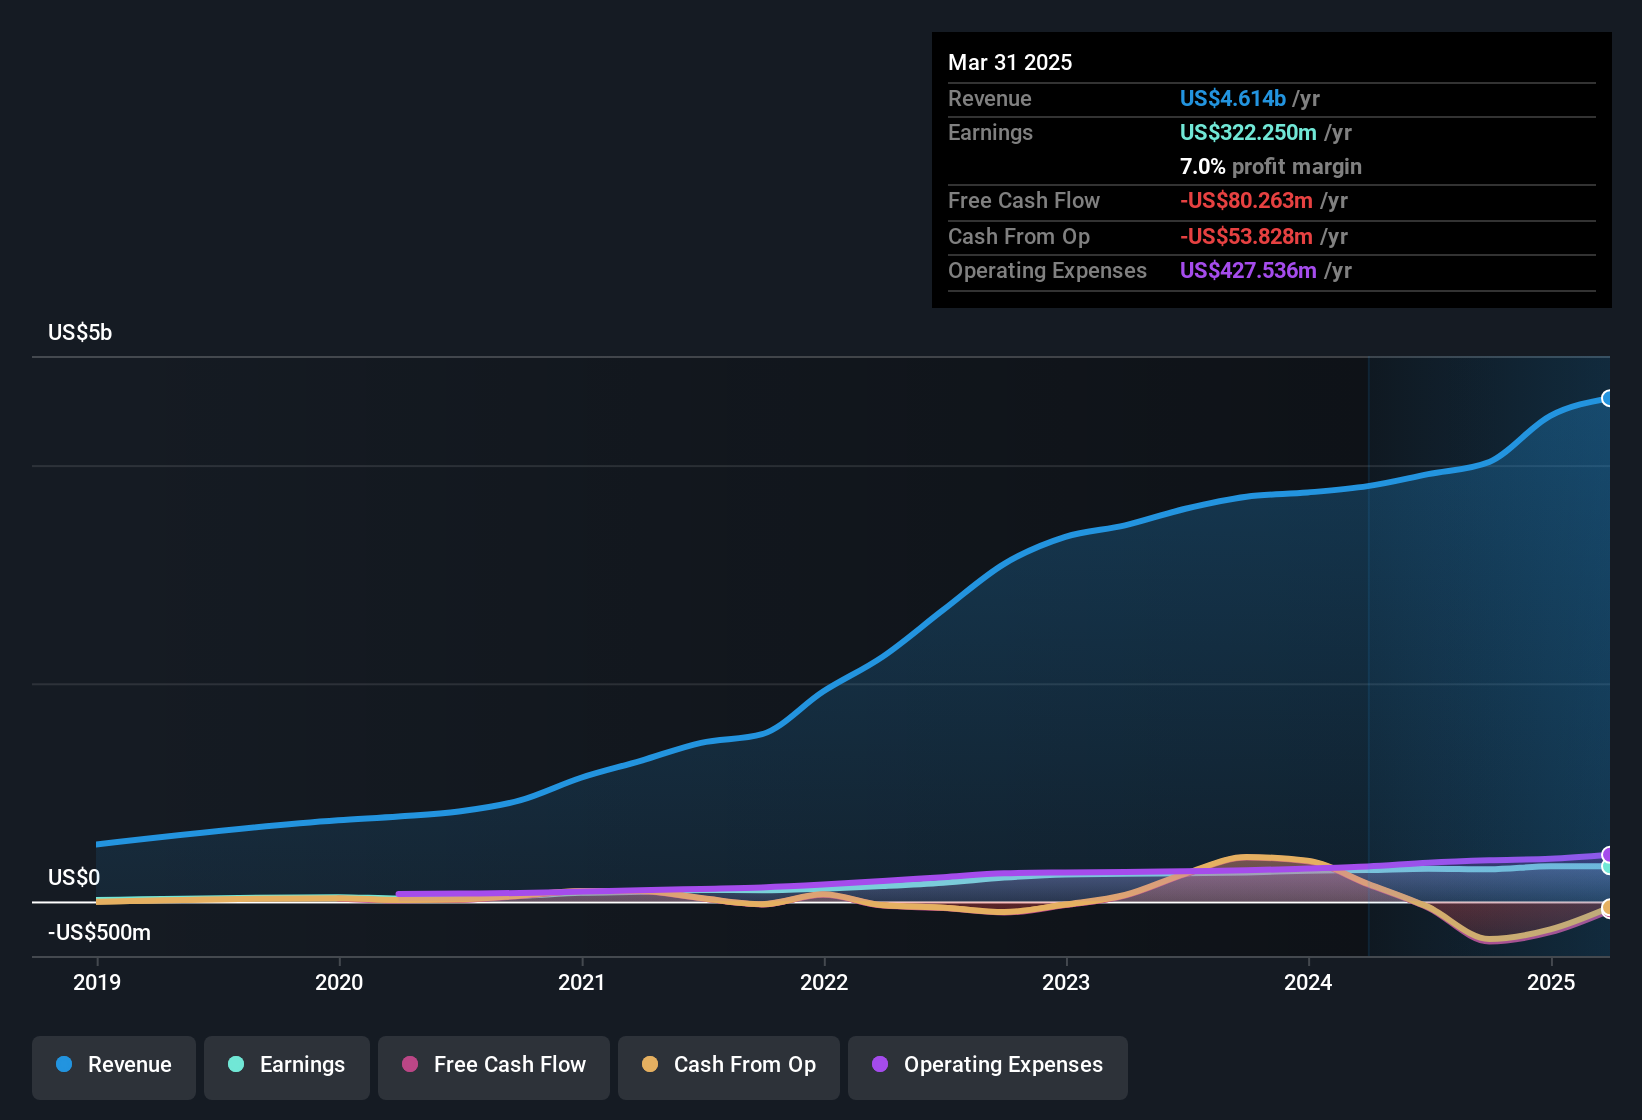Click the Revenue label in tooltip
The height and width of the screenshot is (1120, 1642).
pos(990,98)
